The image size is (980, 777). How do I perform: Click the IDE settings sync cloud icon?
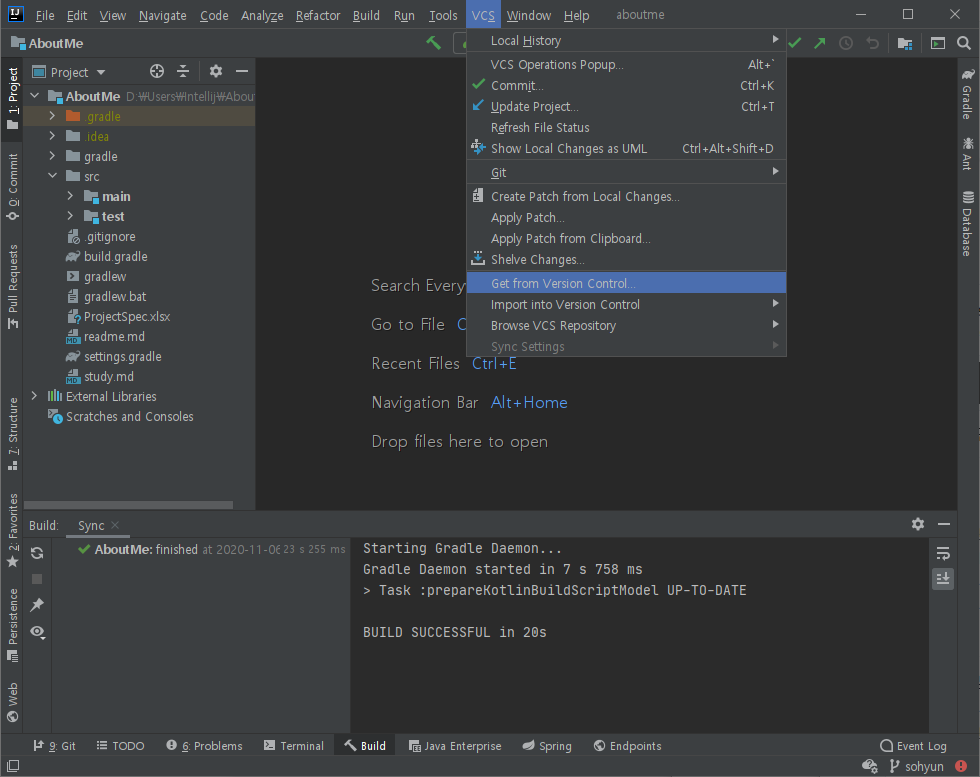pos(869,766)
